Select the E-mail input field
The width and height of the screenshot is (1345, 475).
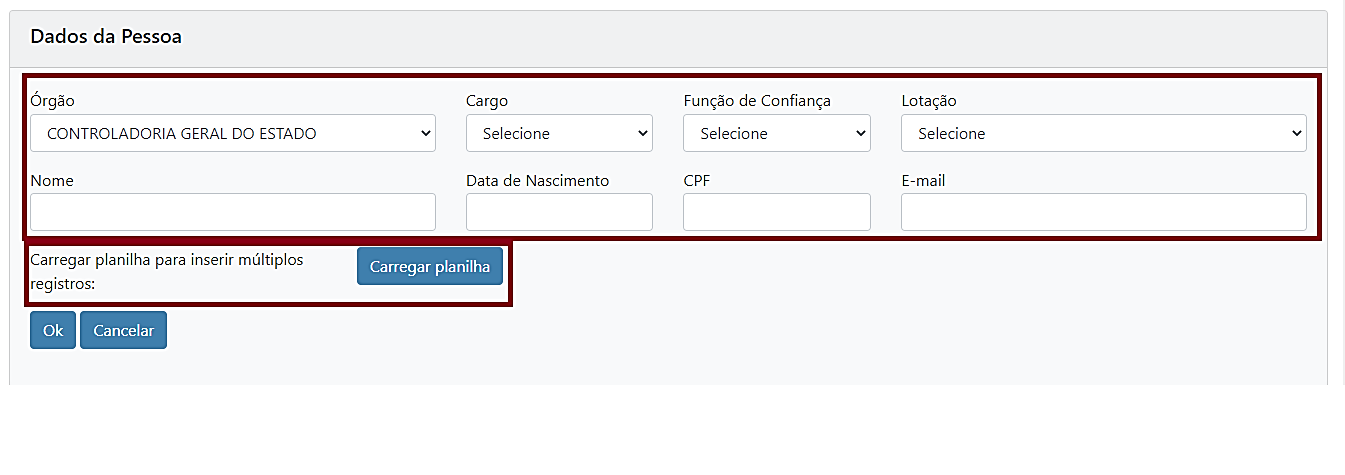coord(1103,212)
